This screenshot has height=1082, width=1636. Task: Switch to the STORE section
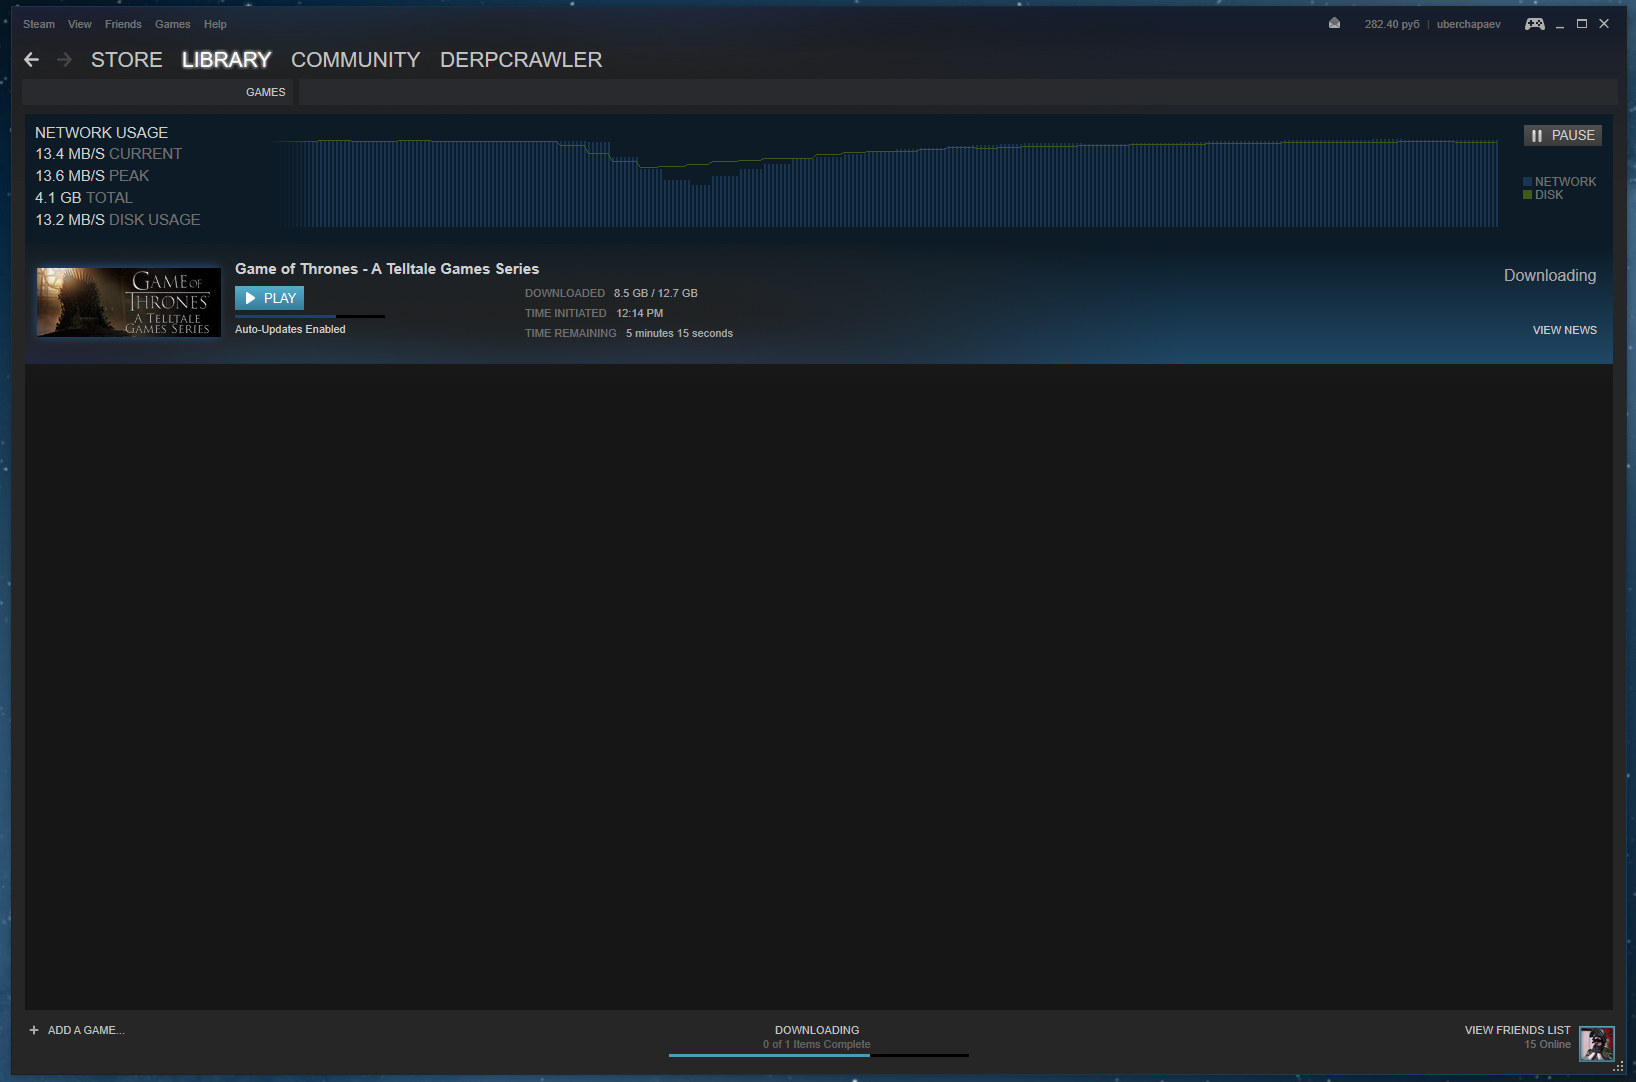[126, 60]
